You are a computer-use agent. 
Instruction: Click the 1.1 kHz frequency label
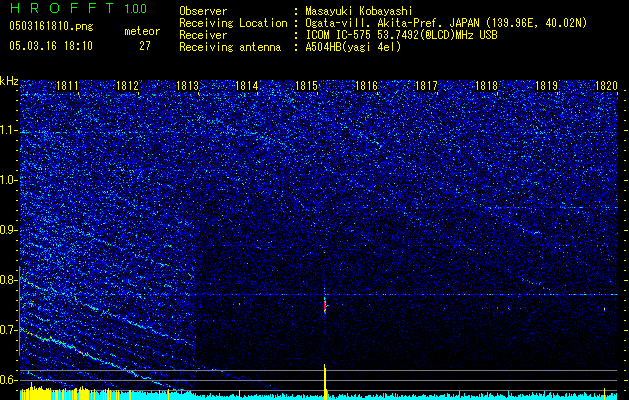[x=9, y=130]
